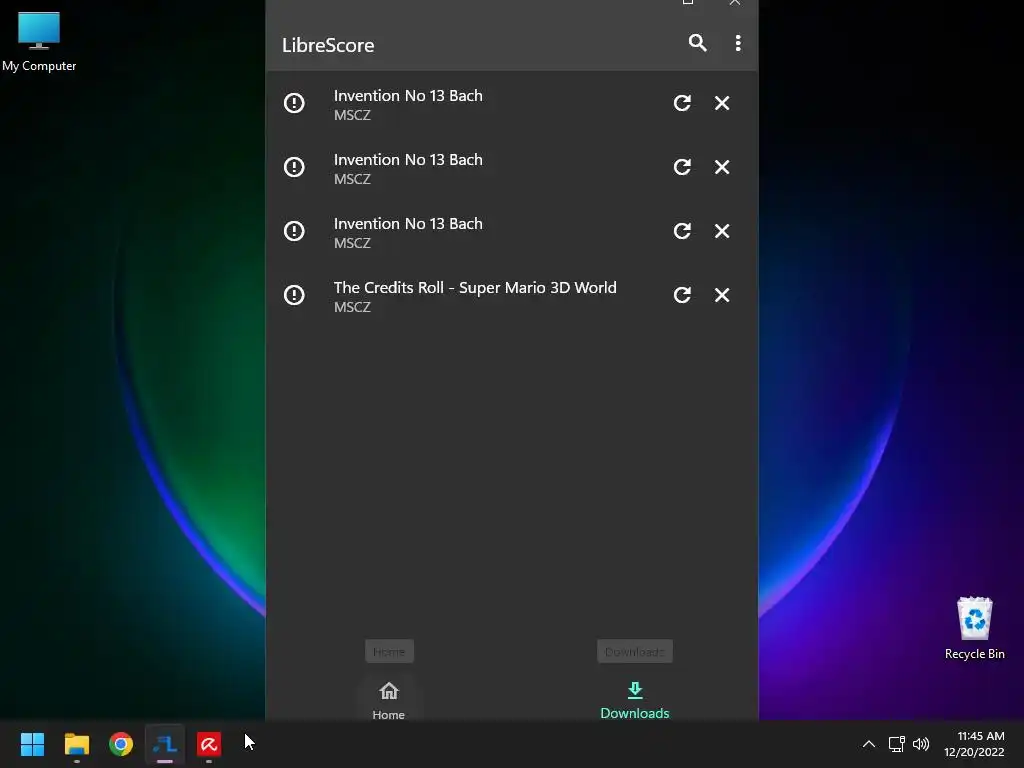This screenshot has height=768, width=1024.
Task: Open the red Avira taskbar icon
Action: (x=209, y=744)
